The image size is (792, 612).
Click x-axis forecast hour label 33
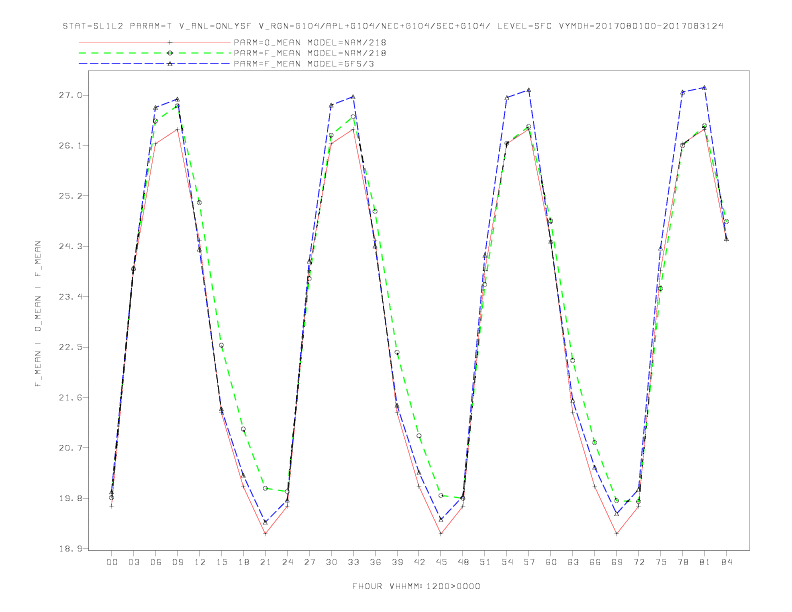[x=353, y=562]
